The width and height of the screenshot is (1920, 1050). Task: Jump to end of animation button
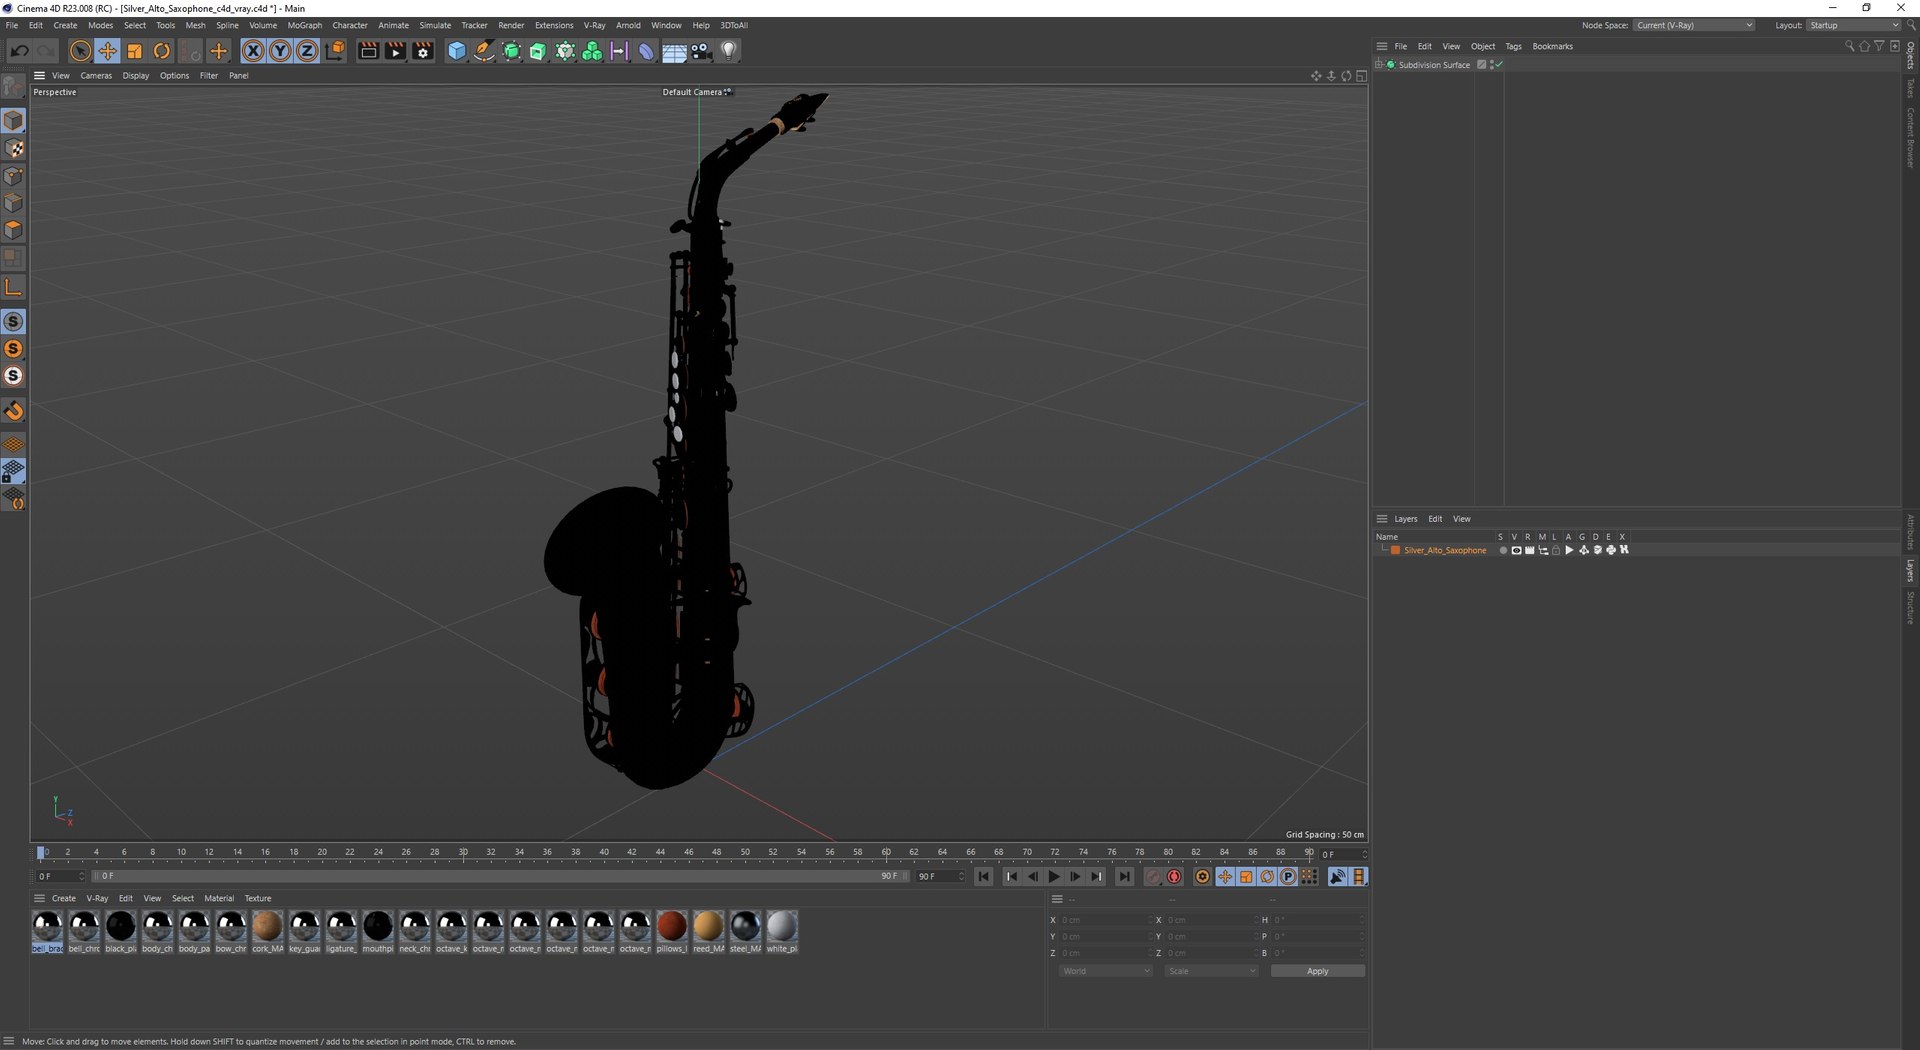pyautogui.click(x=1124, y=877)
